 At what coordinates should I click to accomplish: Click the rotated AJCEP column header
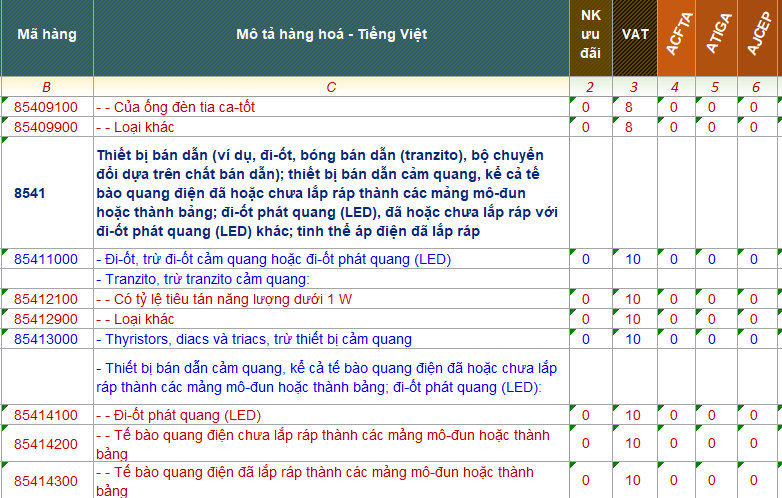(755, 35)
